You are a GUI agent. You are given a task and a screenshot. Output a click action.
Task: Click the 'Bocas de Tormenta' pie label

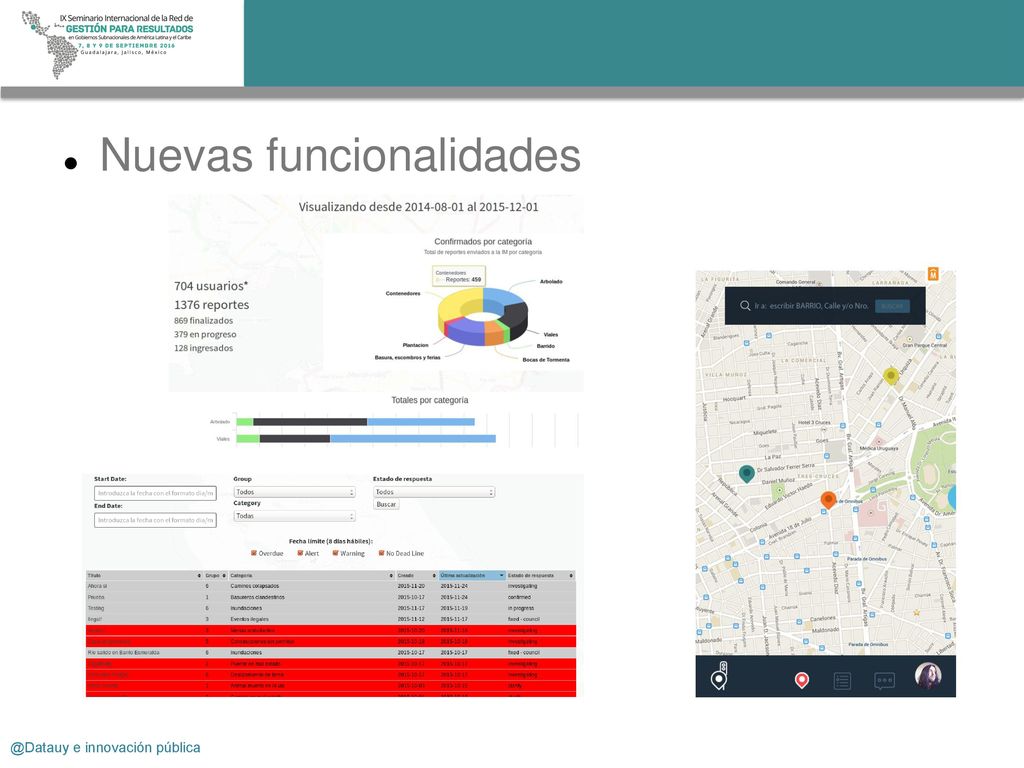pos(546,360)
